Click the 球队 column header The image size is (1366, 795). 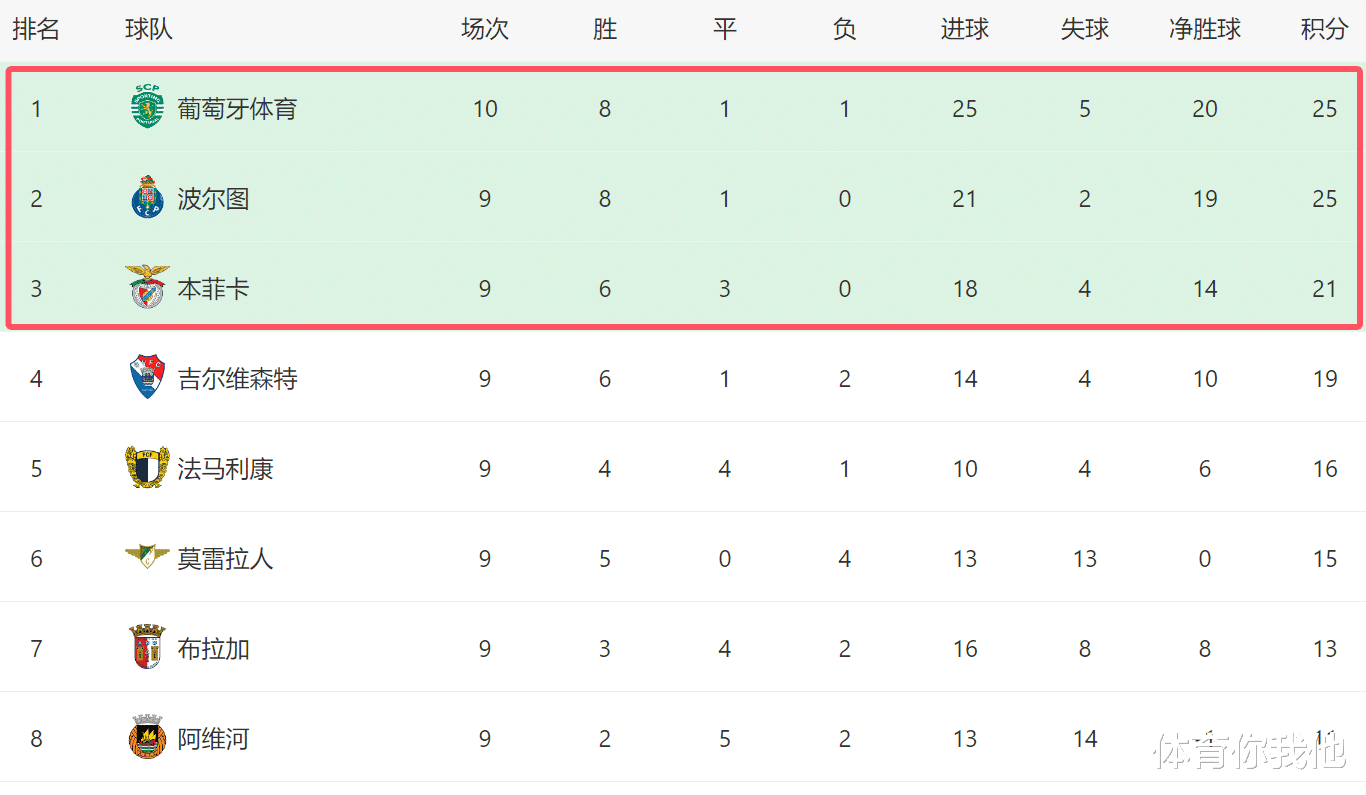tap(149, 30)
